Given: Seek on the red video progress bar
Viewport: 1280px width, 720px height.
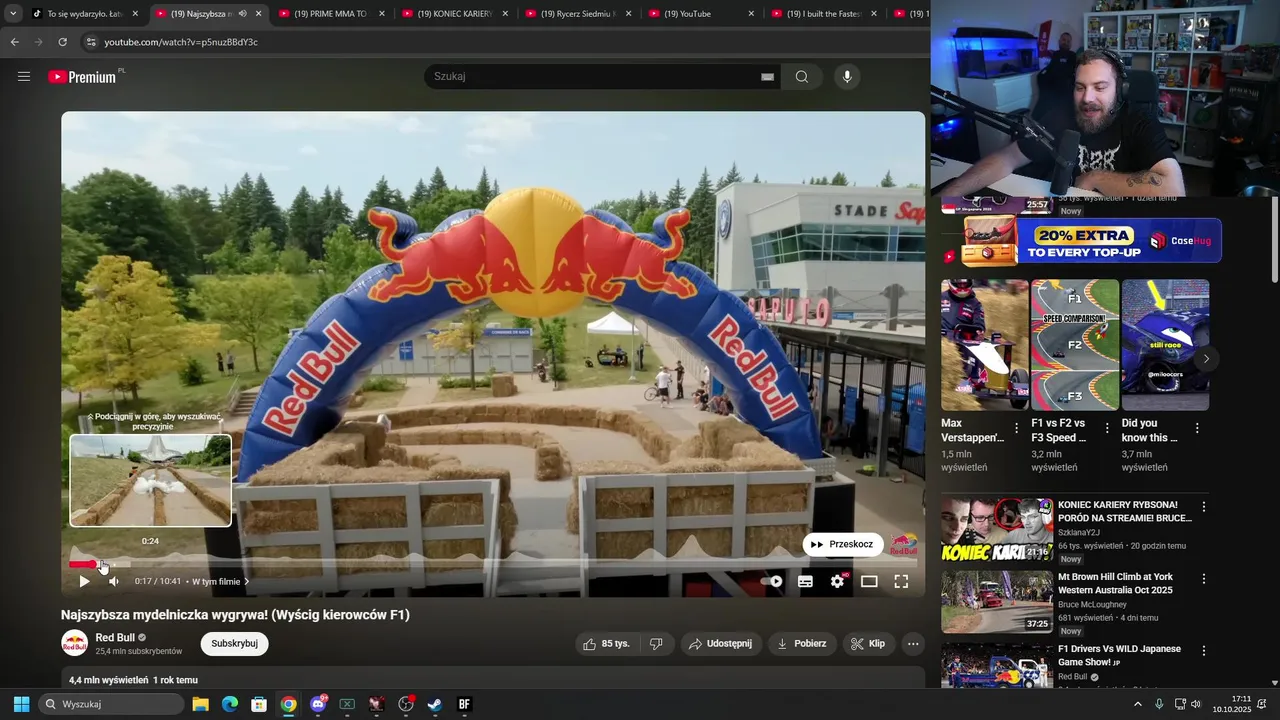Looking at the screenshot, I should pyautogui.click(x=83, y=564).
